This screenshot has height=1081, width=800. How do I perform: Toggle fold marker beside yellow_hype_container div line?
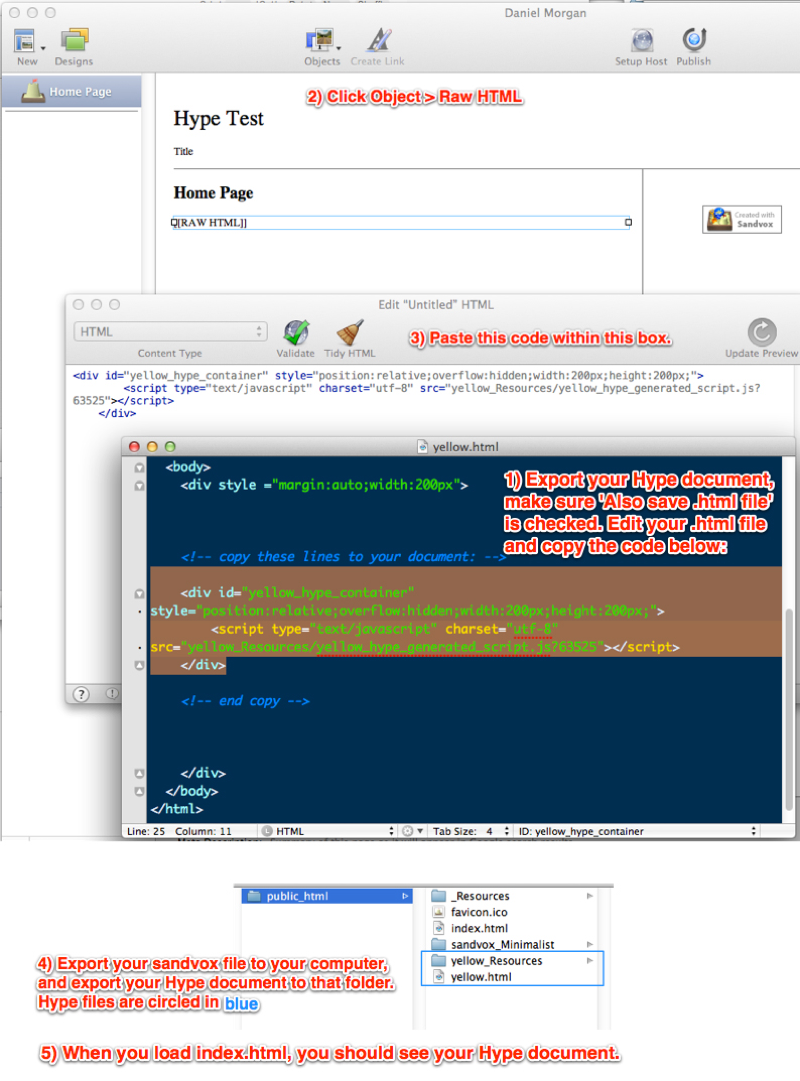point(139,593)
